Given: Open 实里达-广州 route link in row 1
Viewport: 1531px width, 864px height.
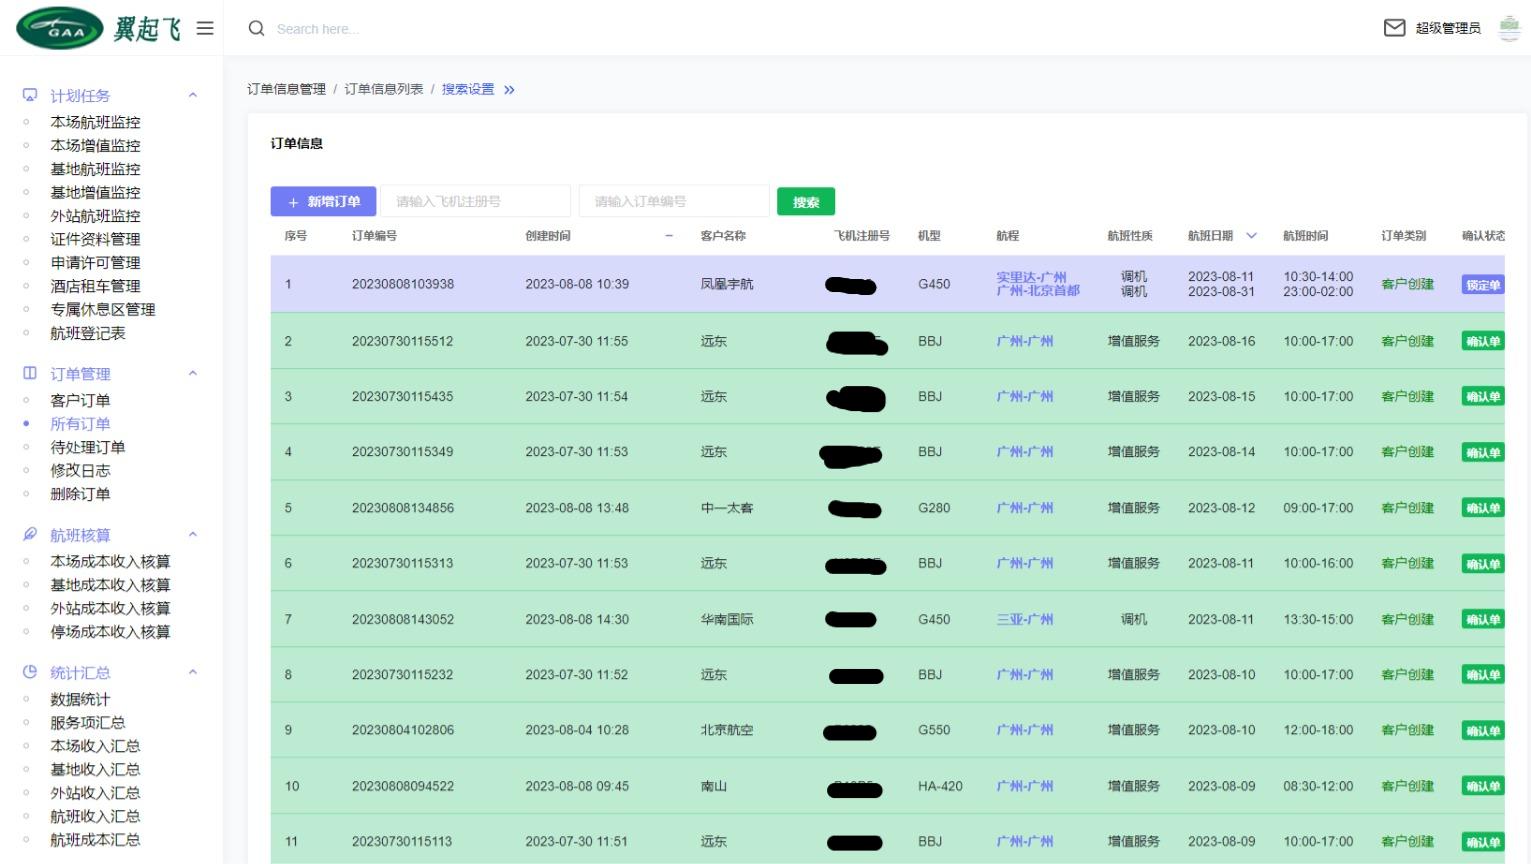Looking at the screenshot, I should pyautogui.click(x=1031, y=277).
